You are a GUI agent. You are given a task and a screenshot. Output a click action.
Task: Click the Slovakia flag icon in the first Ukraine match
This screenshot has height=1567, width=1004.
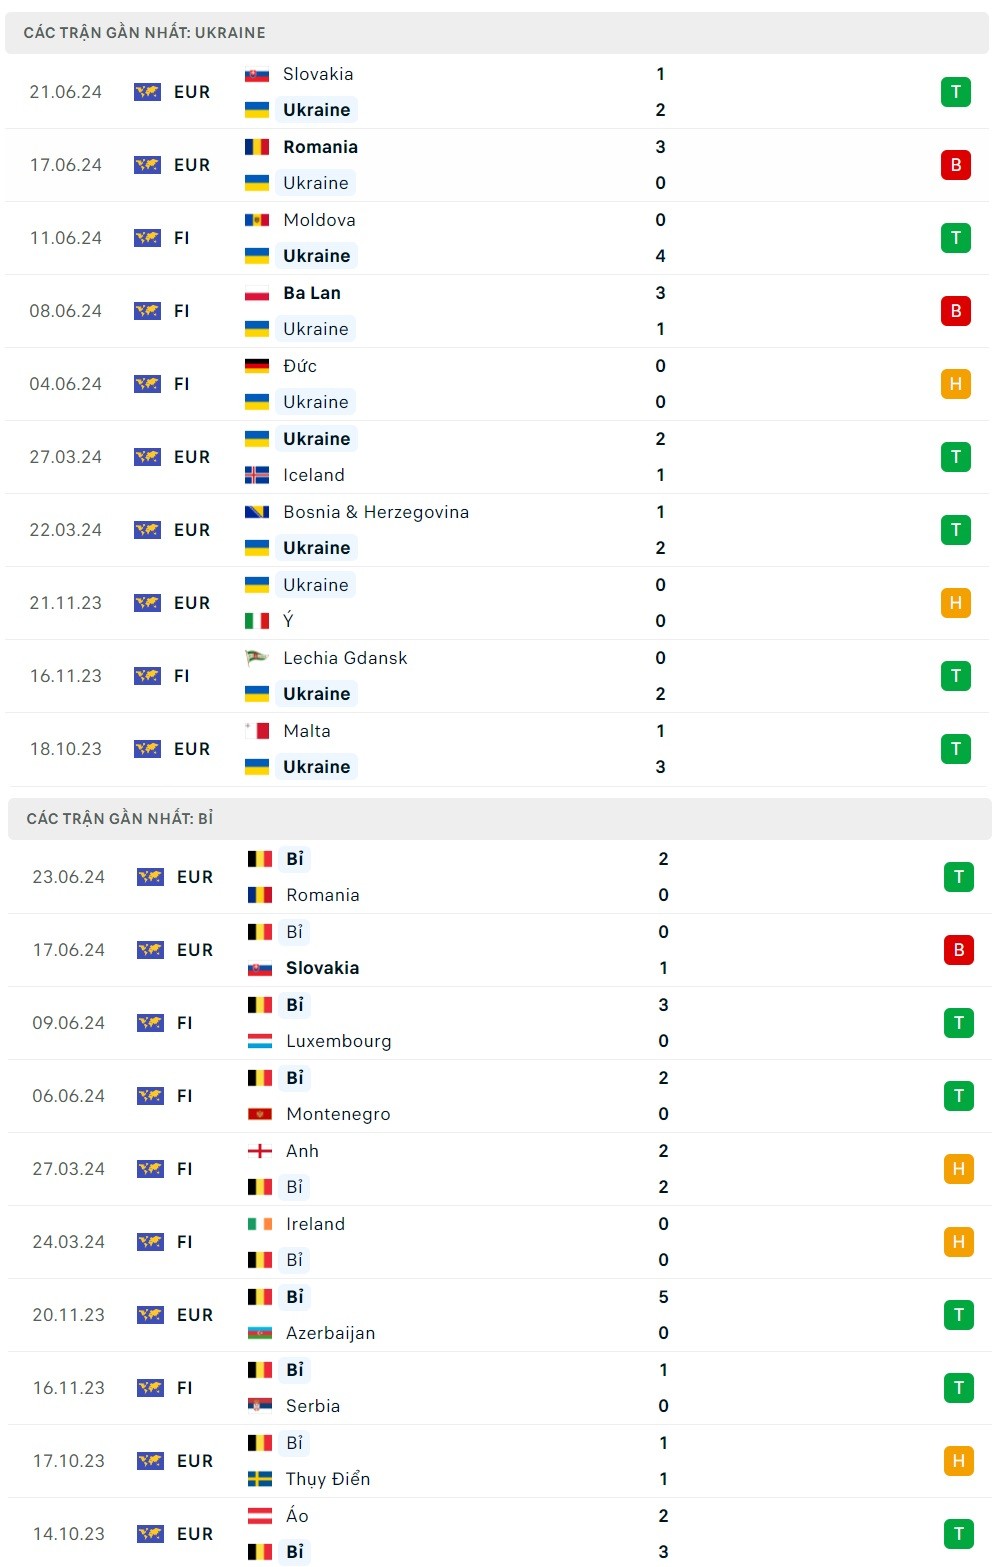point(257,74)
